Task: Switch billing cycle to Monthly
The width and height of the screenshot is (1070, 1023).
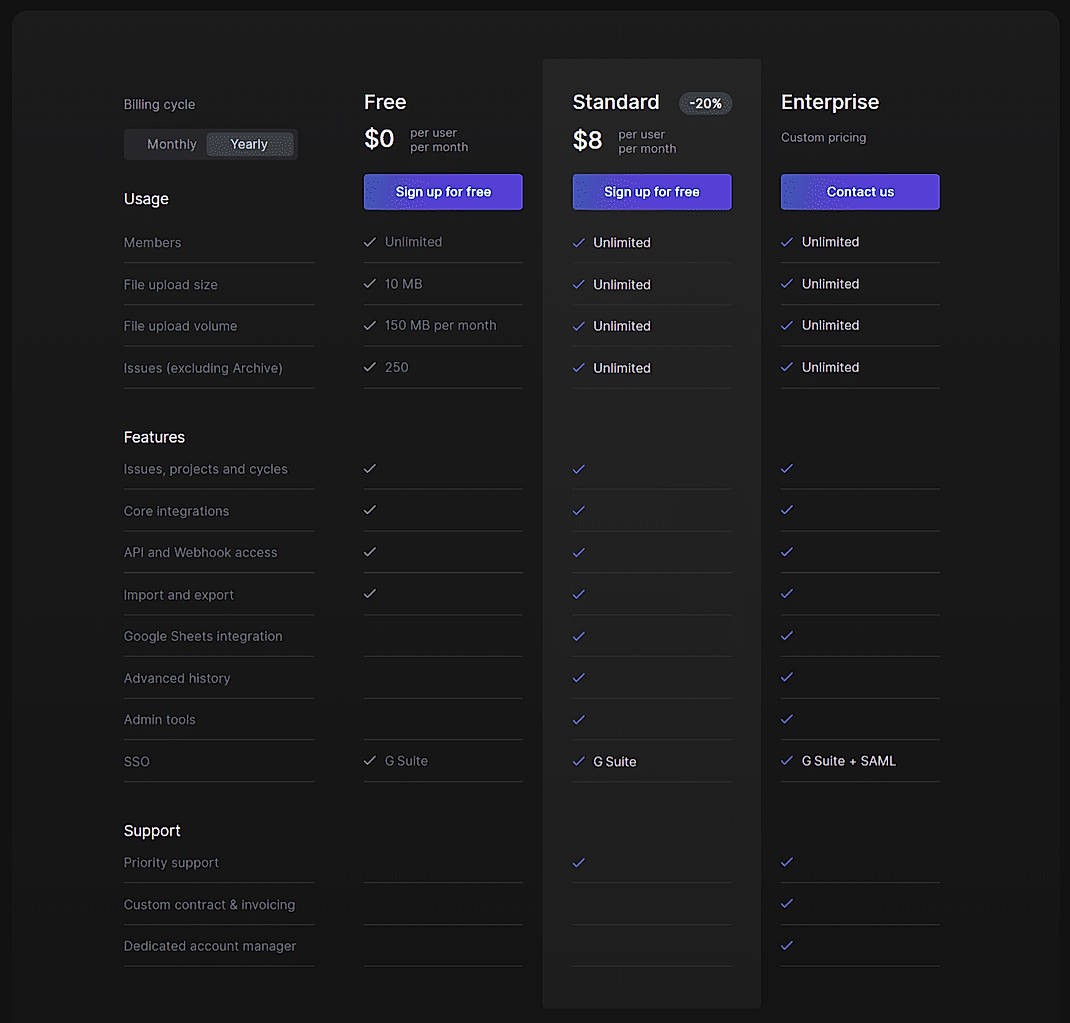Action: click(171, 143)
